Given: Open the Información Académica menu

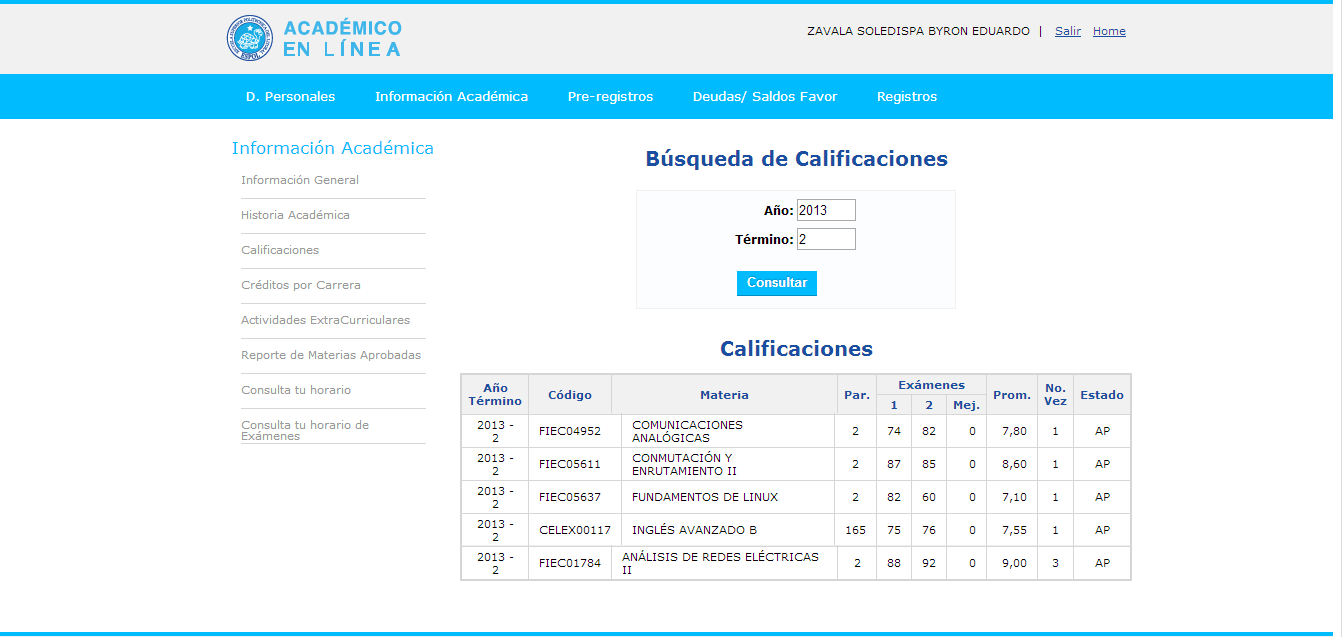Looking at the screenshot, I should click(x=451, y=97).
